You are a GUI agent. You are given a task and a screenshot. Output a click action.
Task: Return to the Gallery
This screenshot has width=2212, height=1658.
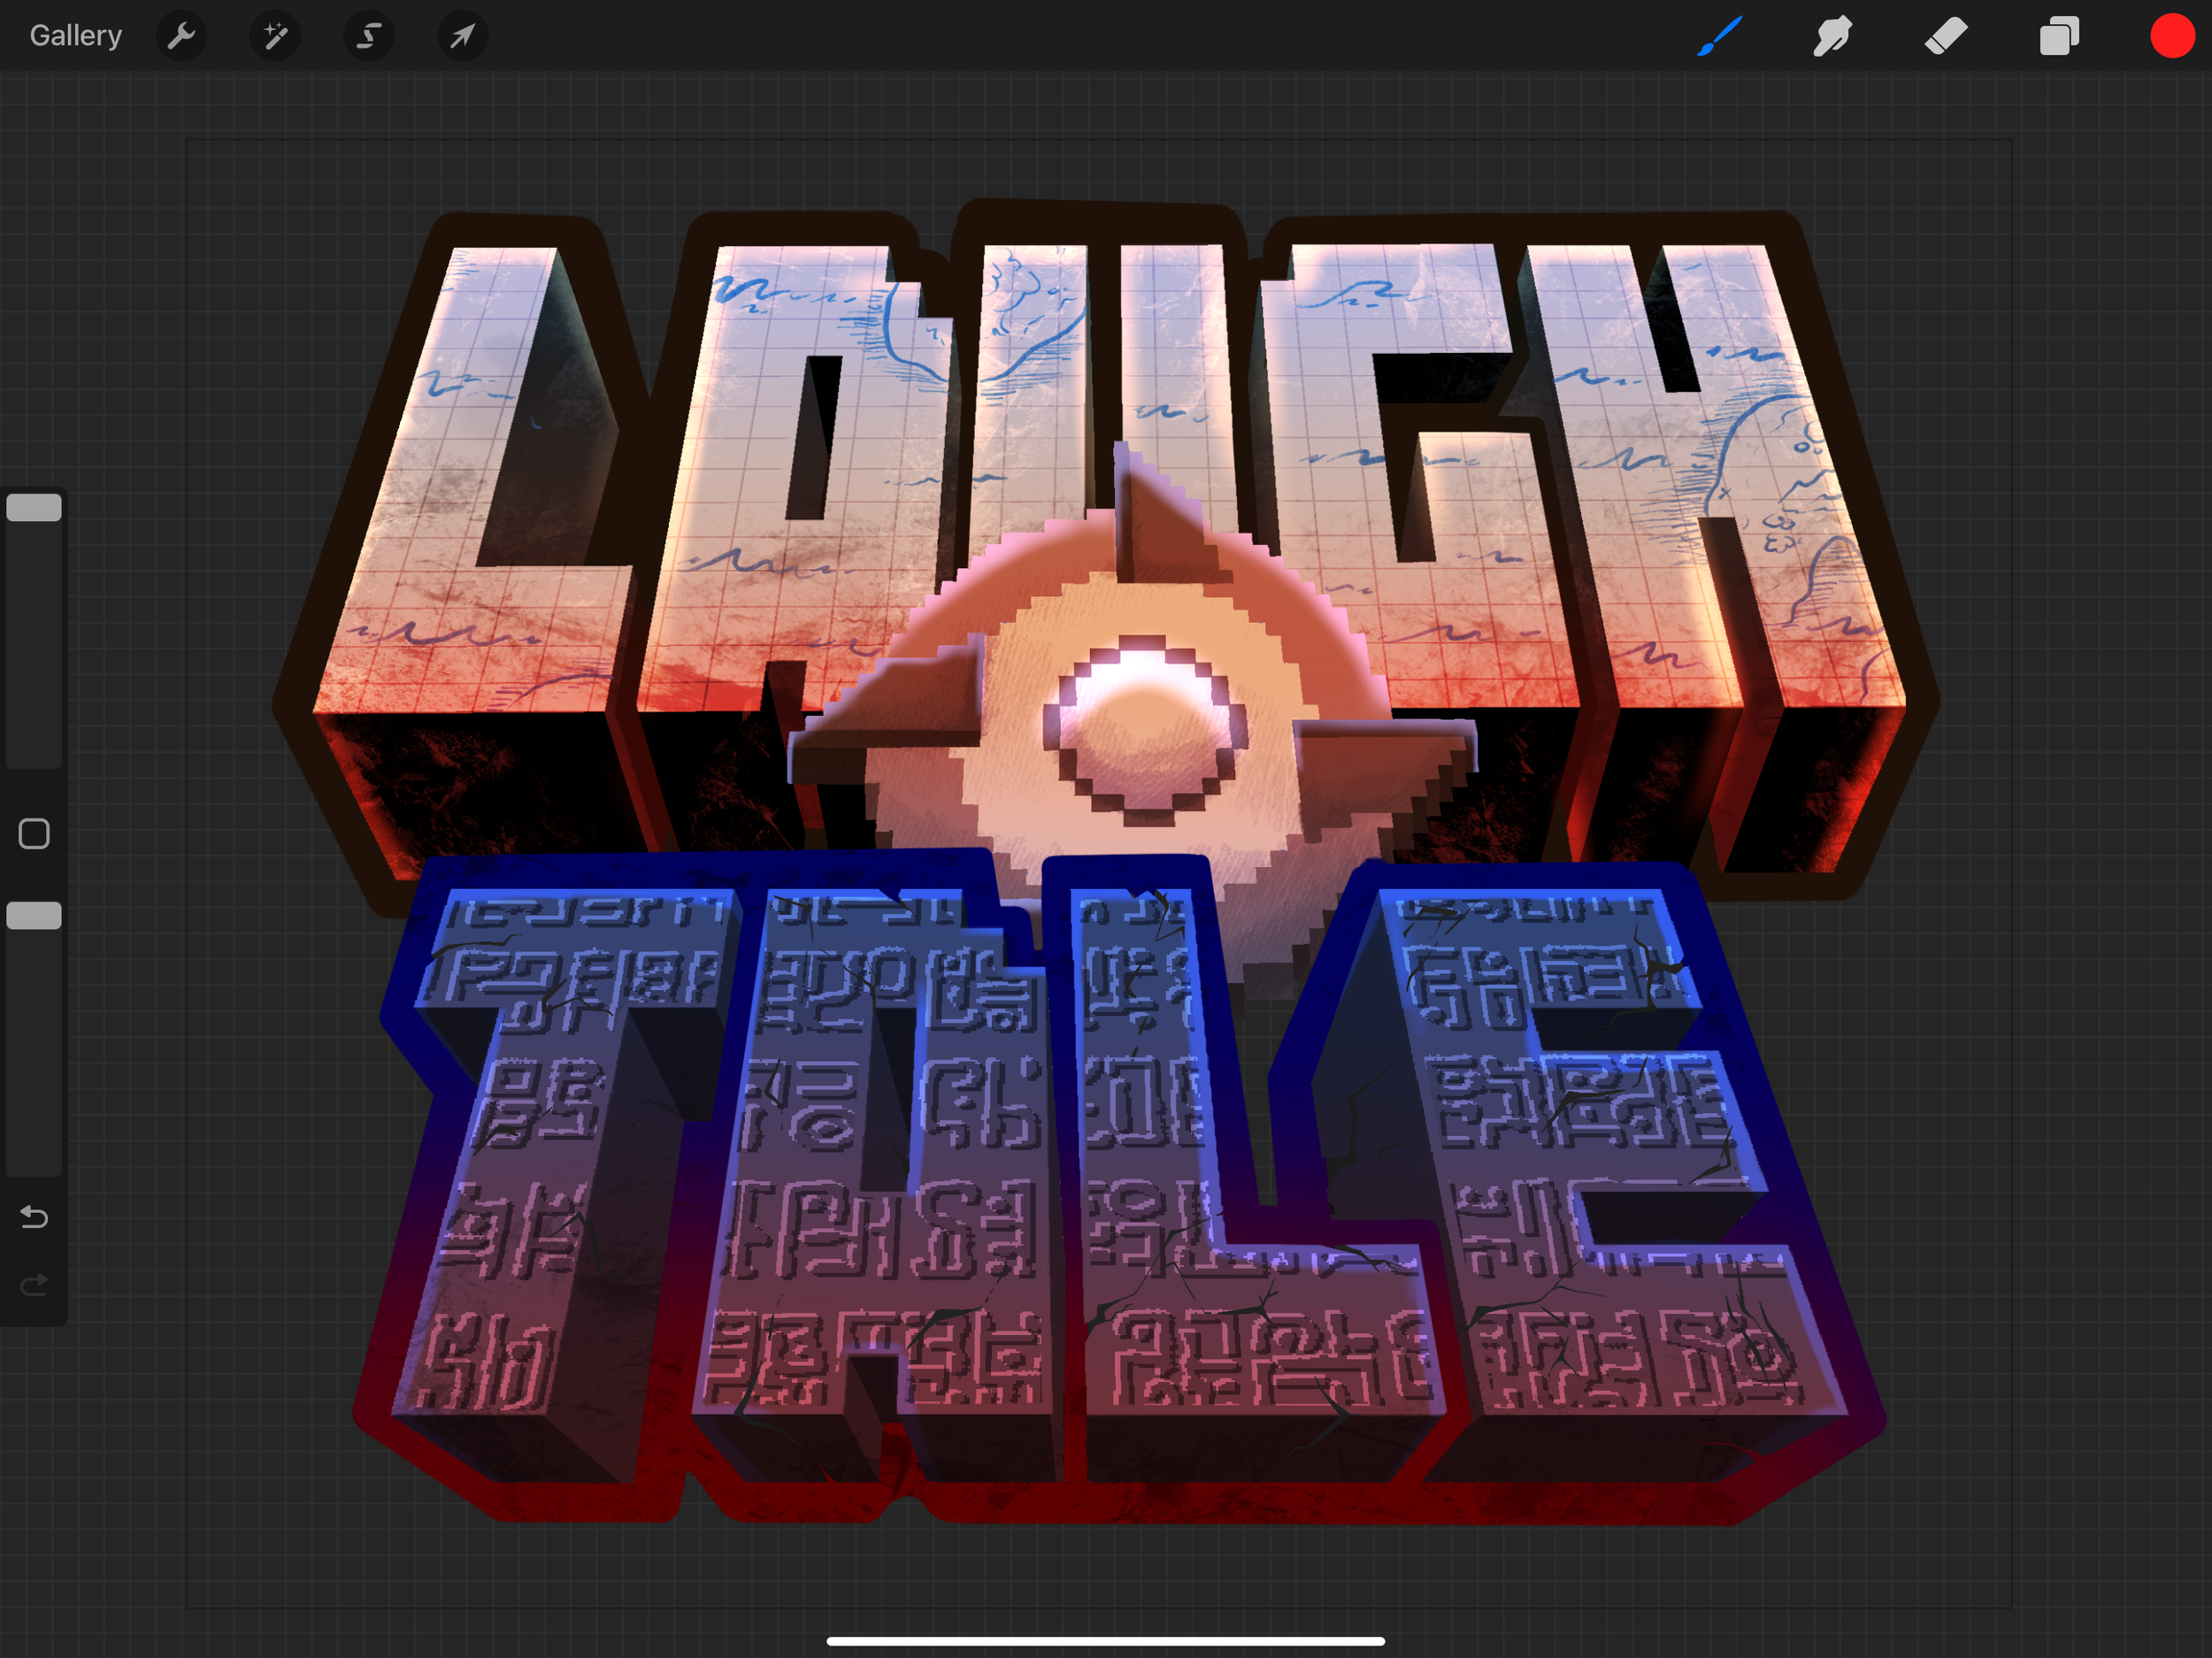(x=76, y=36)
